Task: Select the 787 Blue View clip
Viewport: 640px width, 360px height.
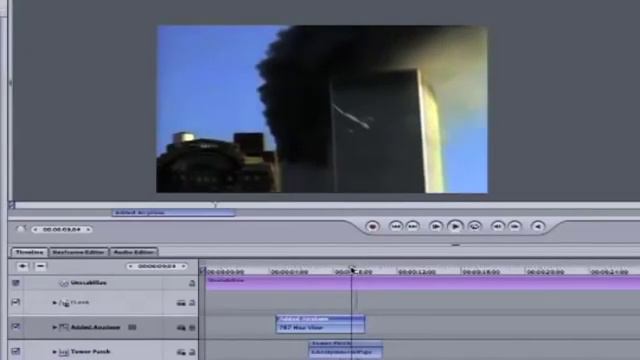Action: 320,328
